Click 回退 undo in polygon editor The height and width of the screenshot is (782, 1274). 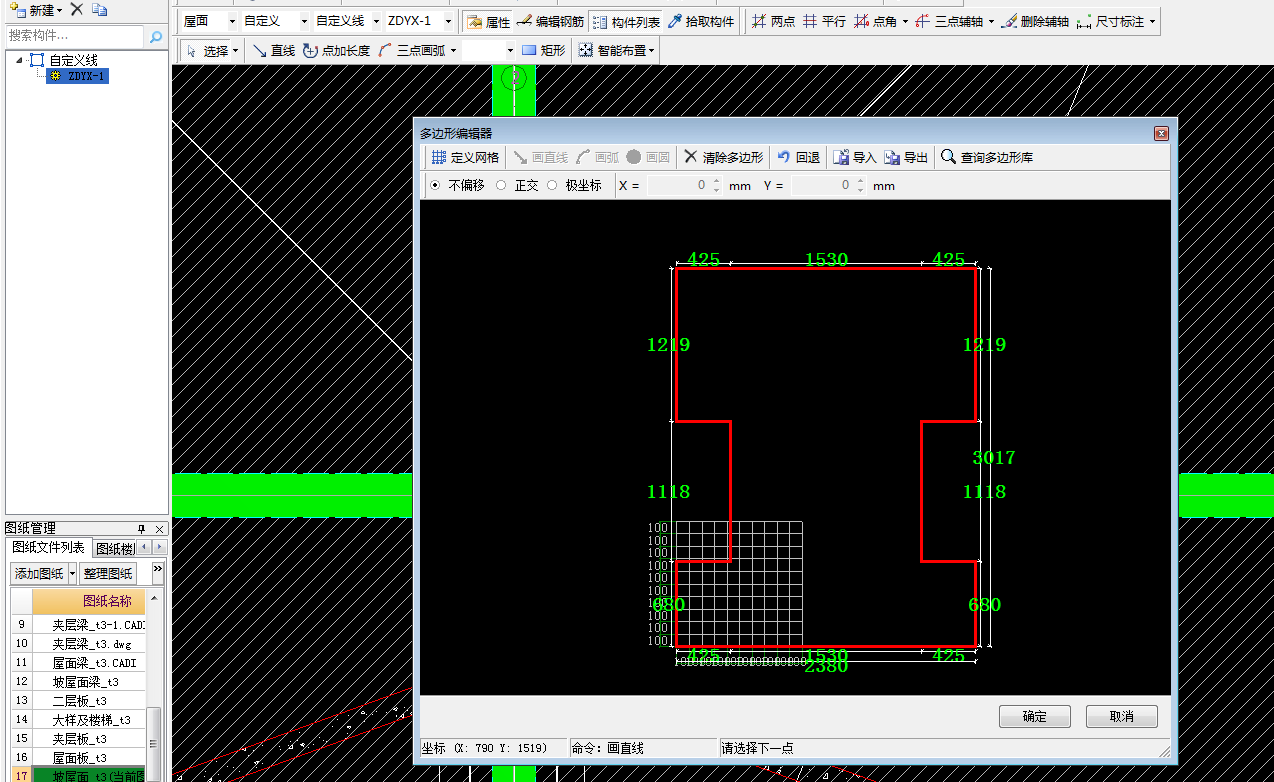[799, 157]
